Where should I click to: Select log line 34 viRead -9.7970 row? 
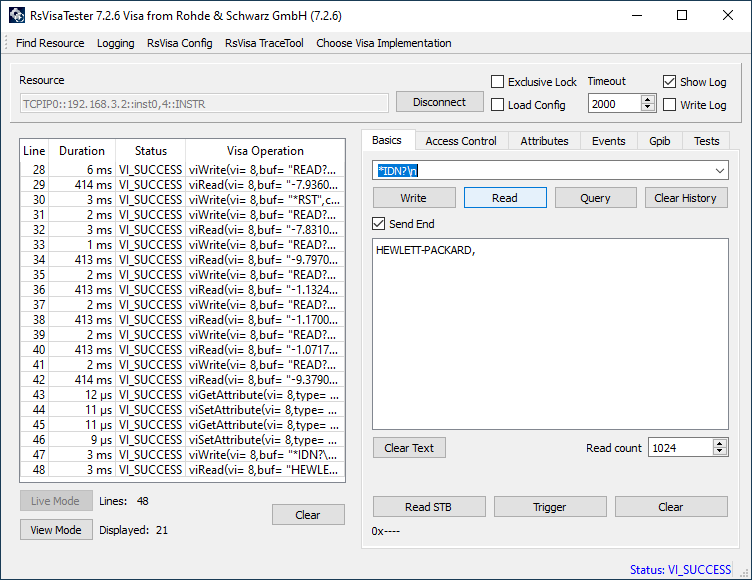(x=182, y=259)
